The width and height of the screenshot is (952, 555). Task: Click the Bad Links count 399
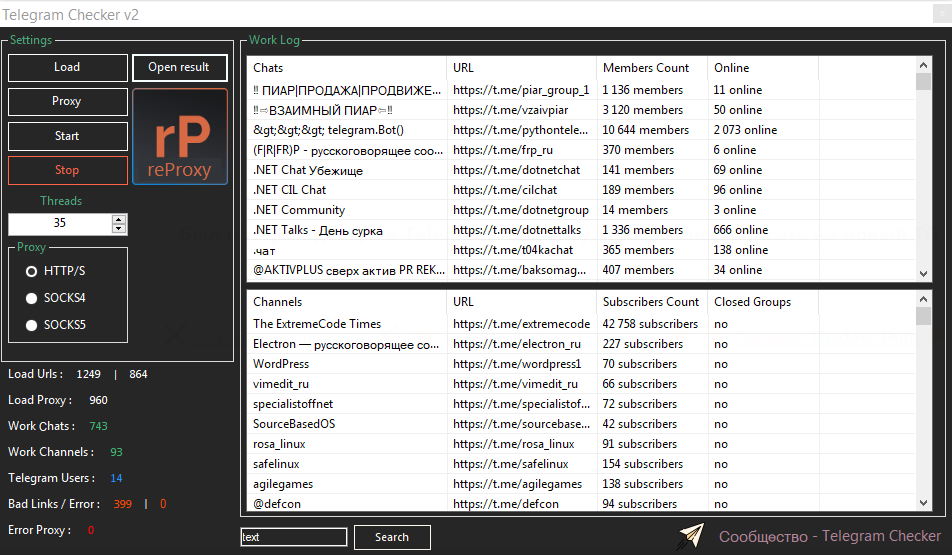tap(123, 504)
